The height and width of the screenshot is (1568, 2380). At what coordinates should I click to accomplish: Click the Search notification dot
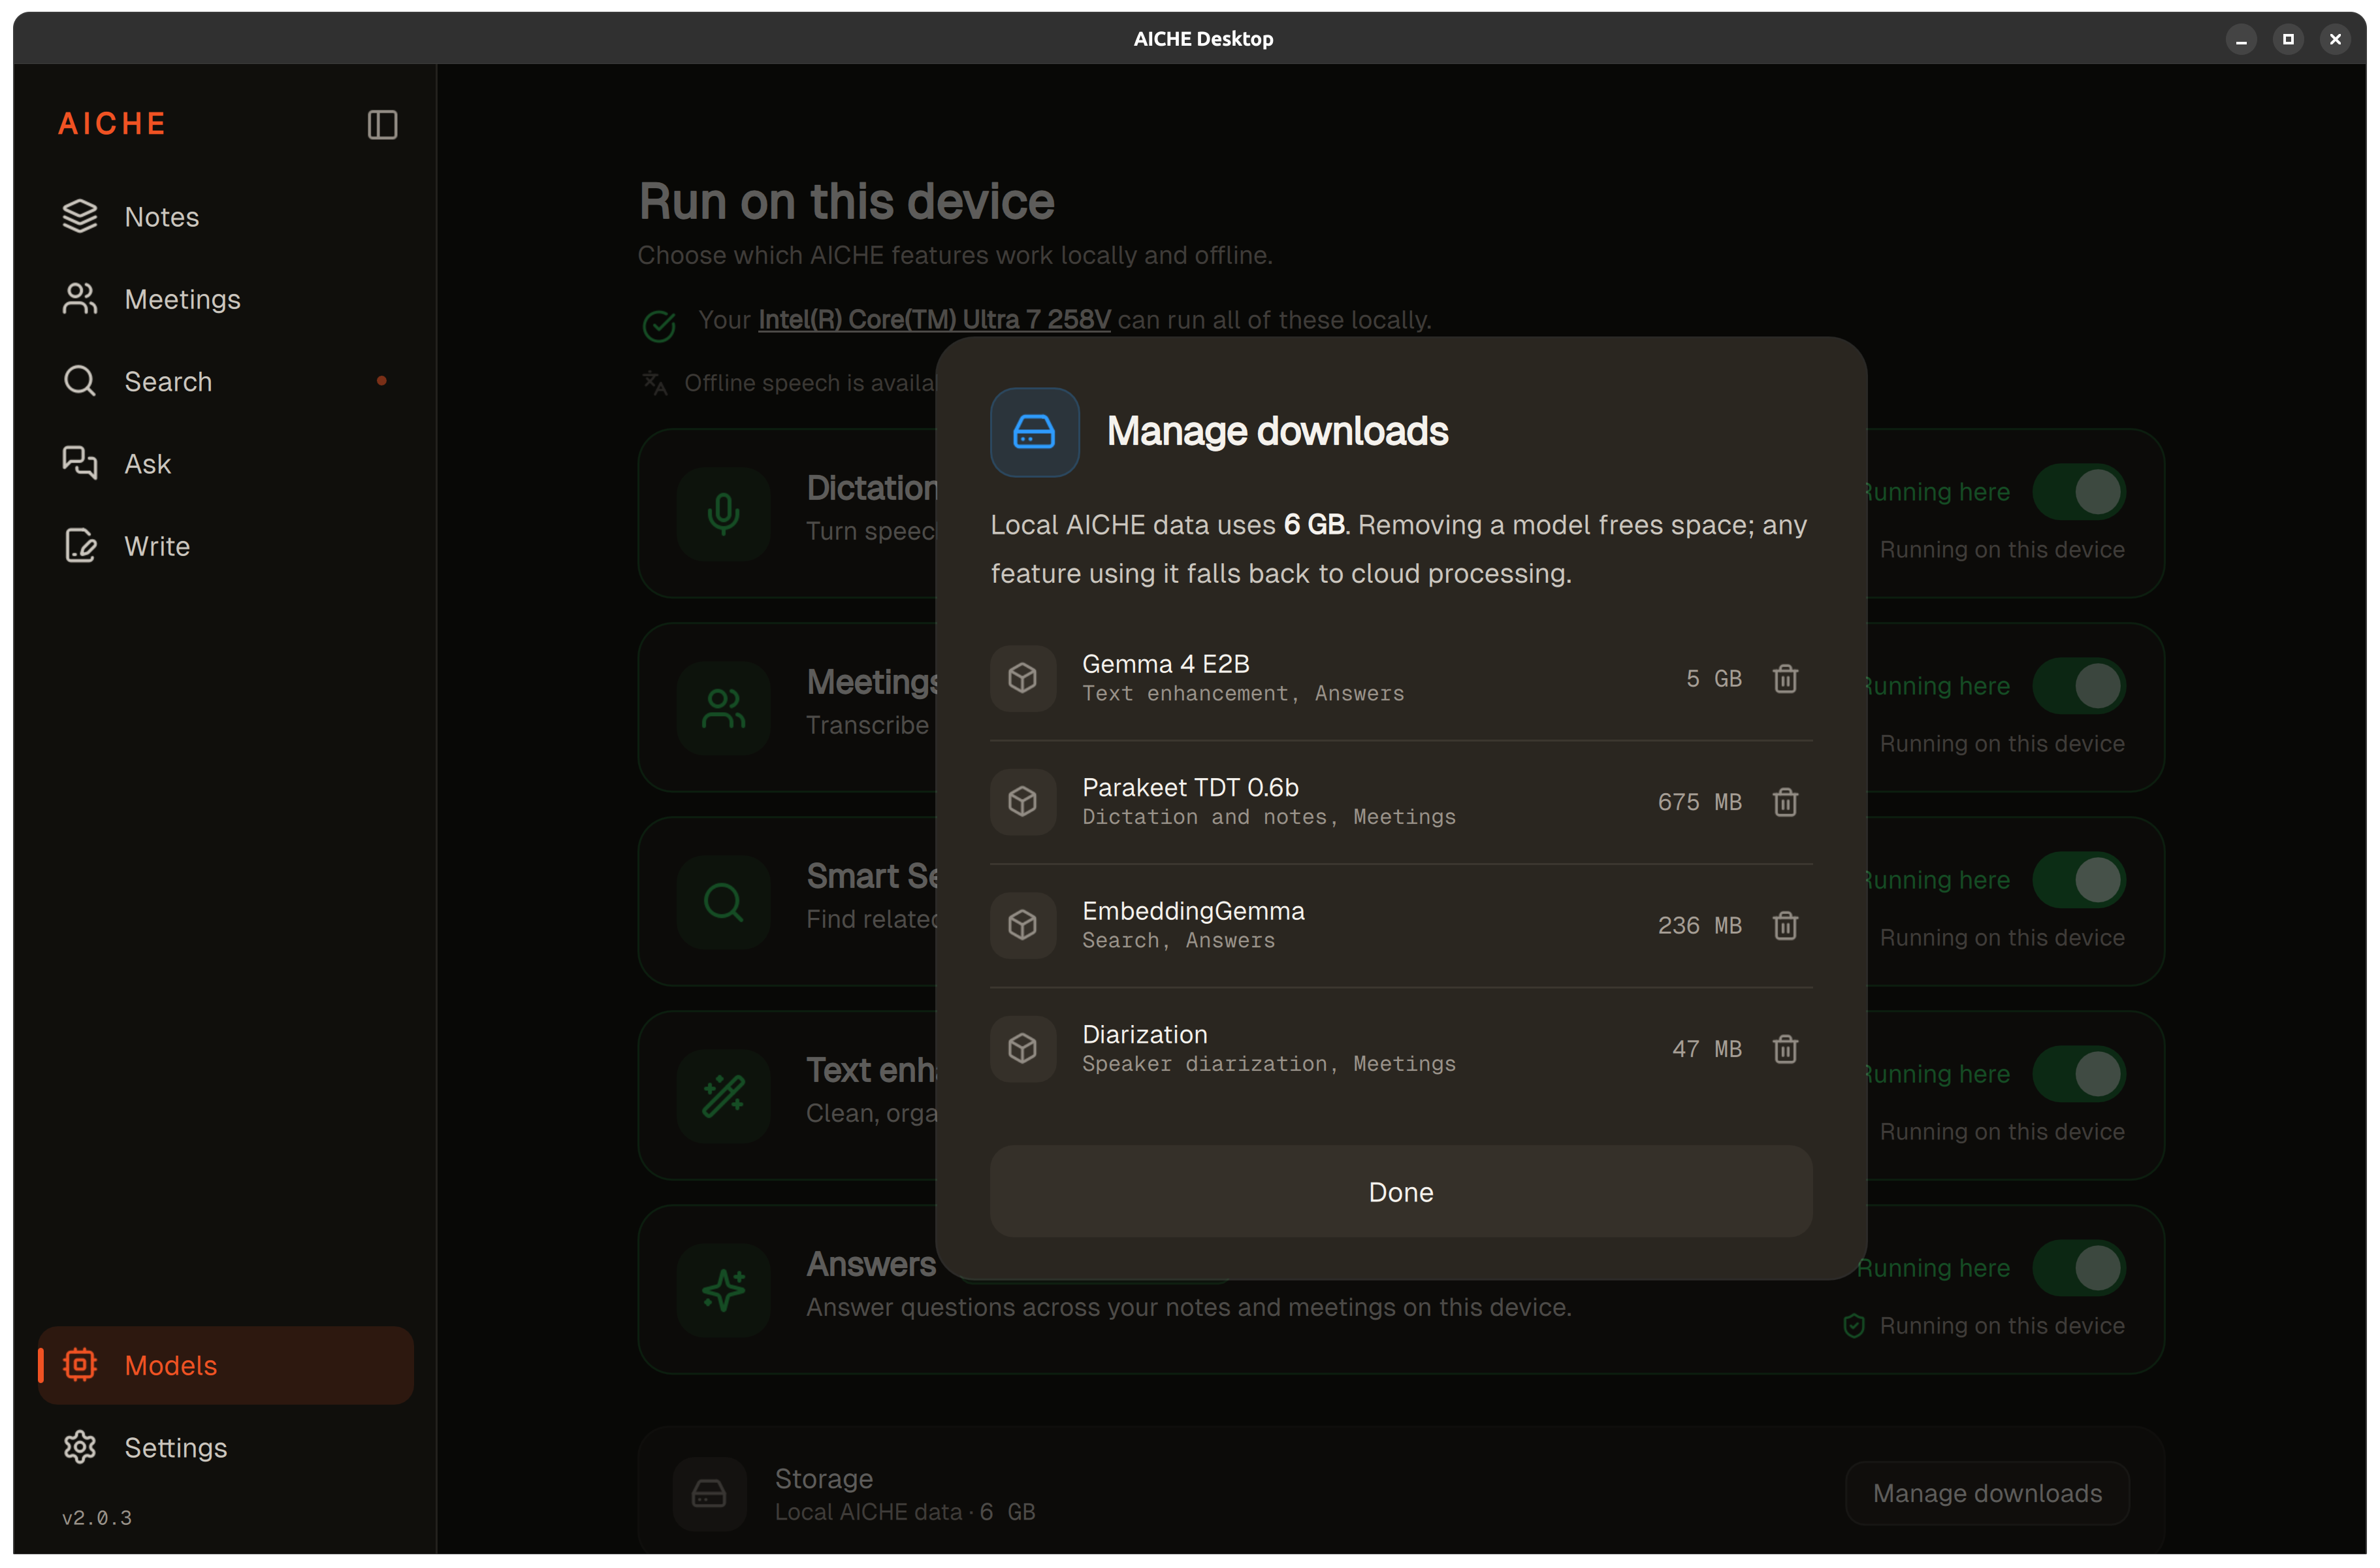(381, 381)
